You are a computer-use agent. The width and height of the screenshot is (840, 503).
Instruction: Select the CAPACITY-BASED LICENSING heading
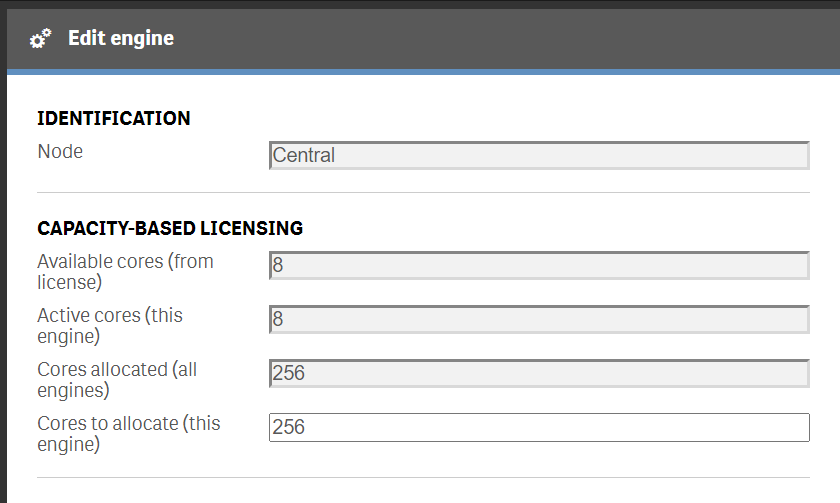click(x=170, y=228)
